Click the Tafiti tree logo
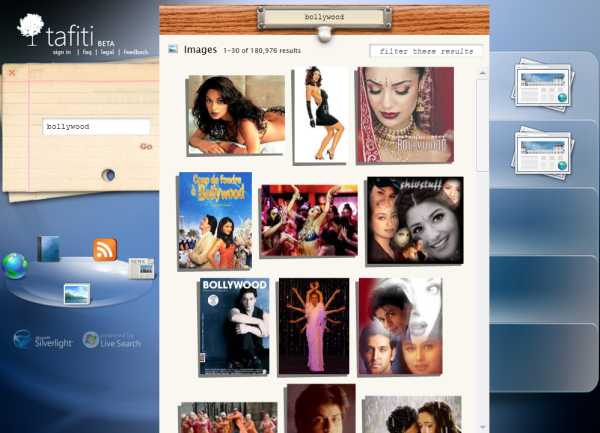Image resolution: width=600 pixels, height=433 pixels. click(31, 30)
